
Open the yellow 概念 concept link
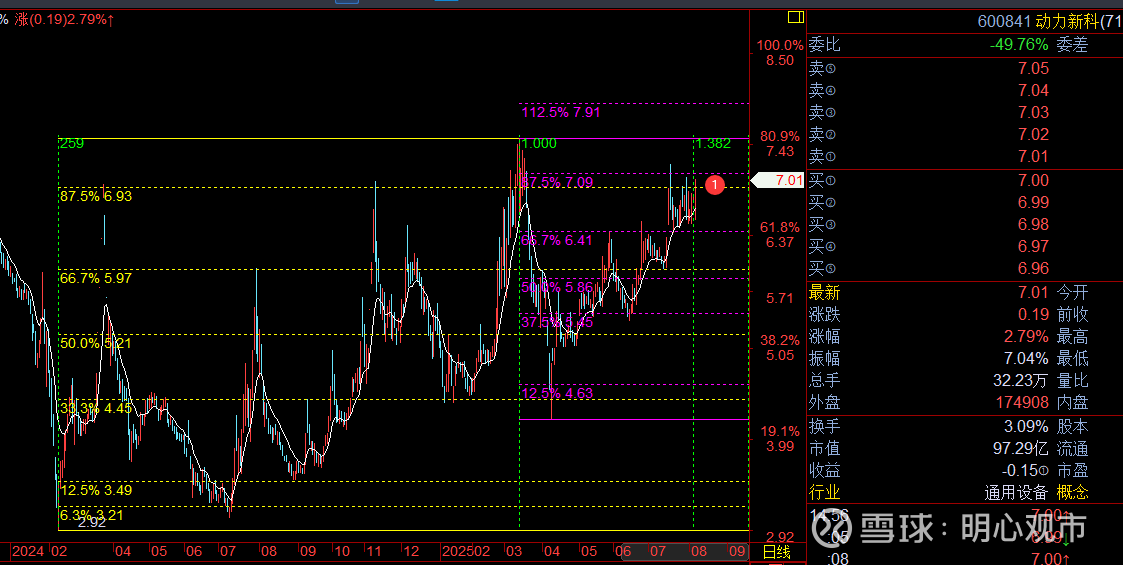point(1072,493)
